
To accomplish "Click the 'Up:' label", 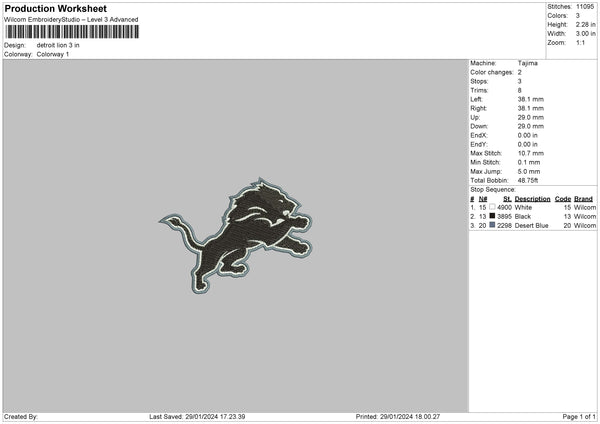I will tap(475, 117).
